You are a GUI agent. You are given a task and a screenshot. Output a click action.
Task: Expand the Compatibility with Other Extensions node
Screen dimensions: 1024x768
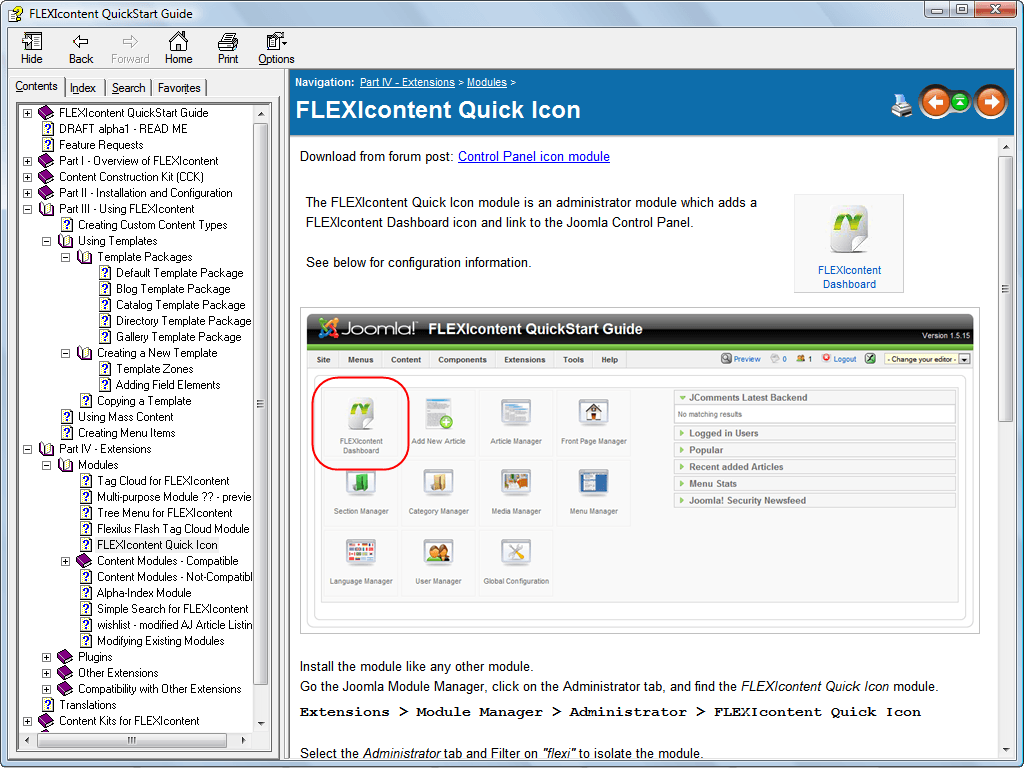pos(46,689)
